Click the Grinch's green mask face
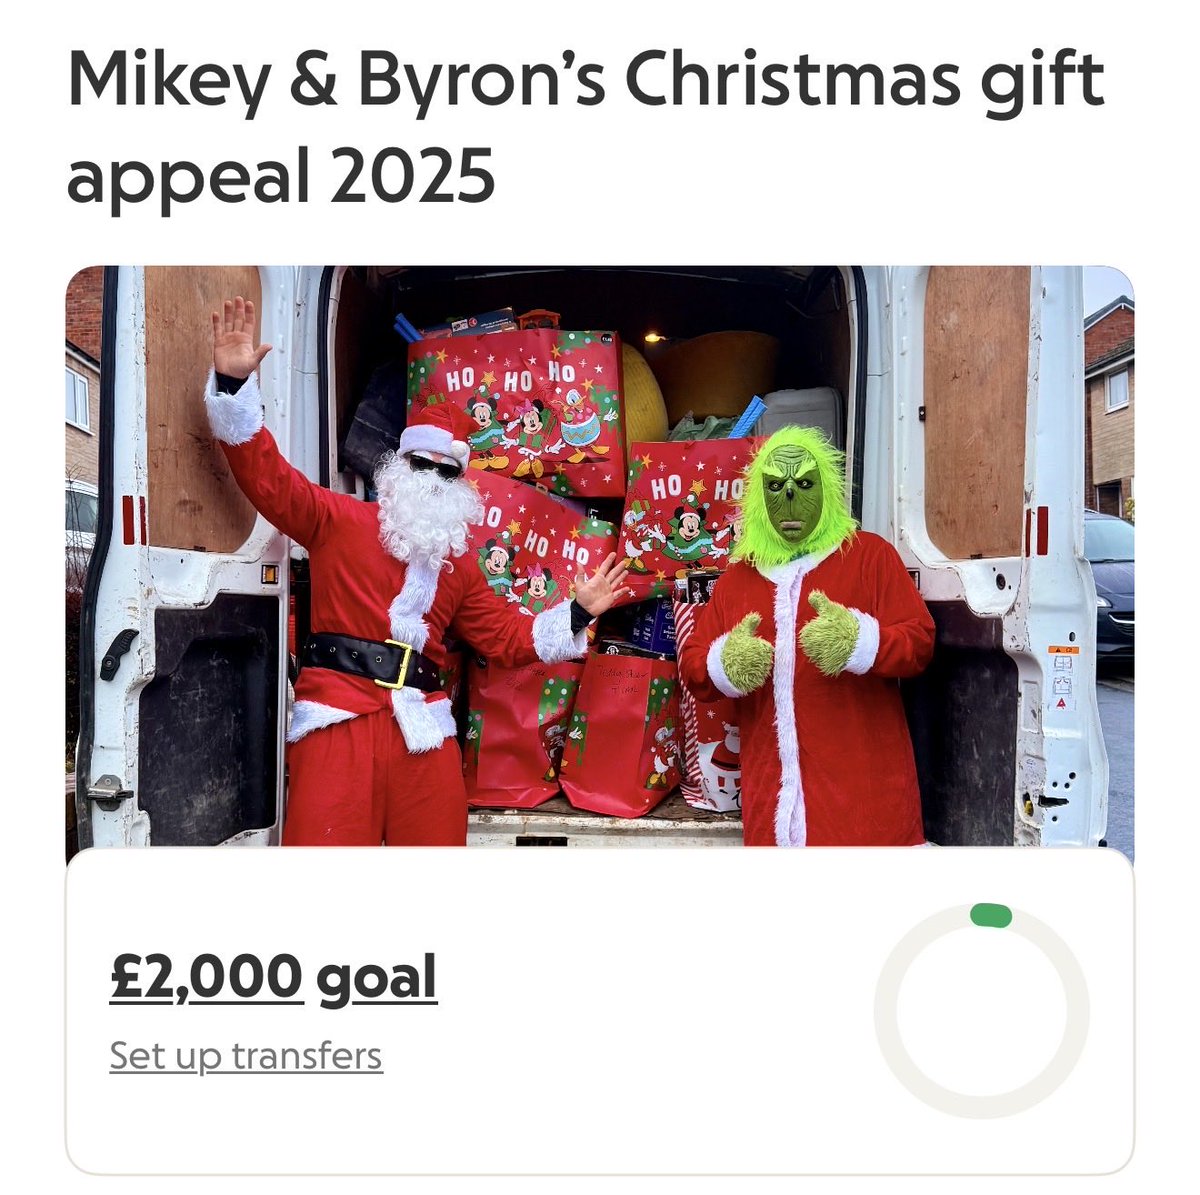Image resolution: width=1200 pixels, height=1195 pixels. [795, 492]
